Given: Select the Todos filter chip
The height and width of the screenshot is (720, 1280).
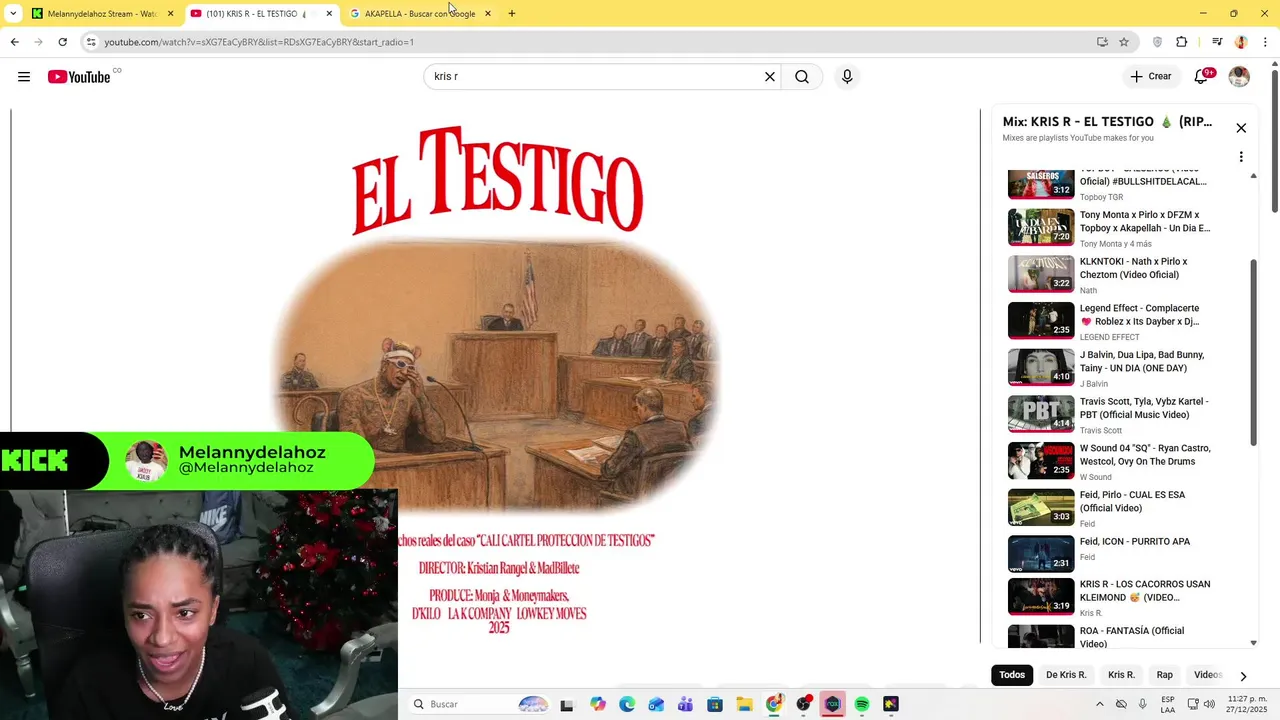Looking at the screenshot, I should [x=1012, y=675].
